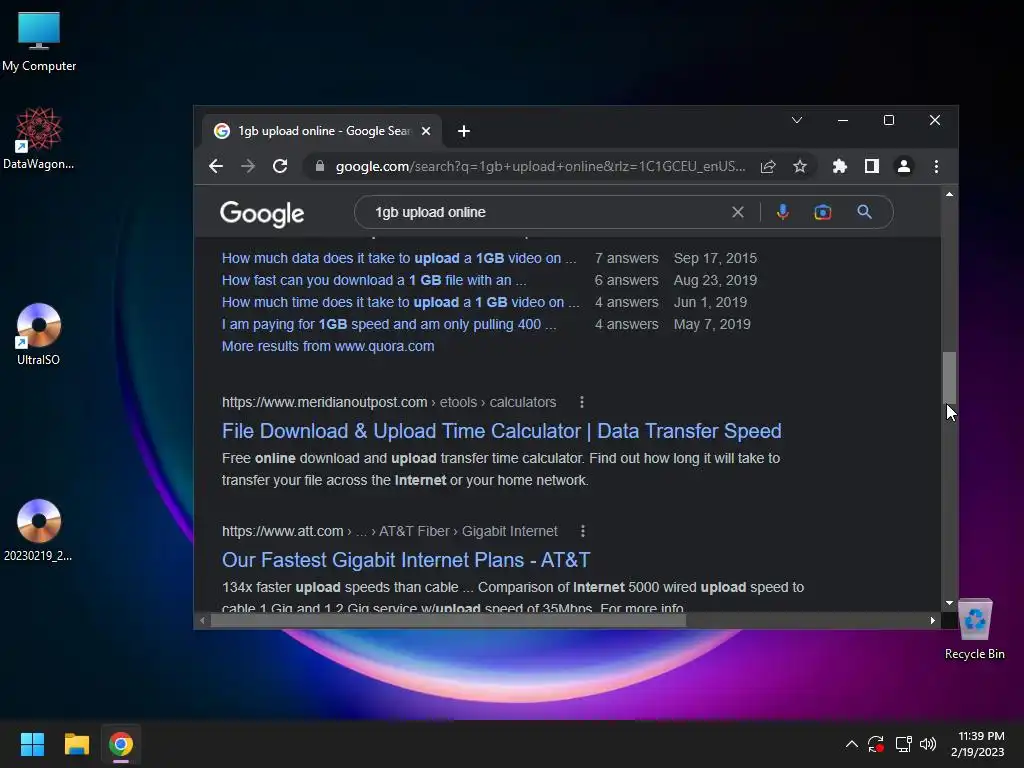
Task: Bookmark this page with the star icon
Action: (x=800, y=167)
